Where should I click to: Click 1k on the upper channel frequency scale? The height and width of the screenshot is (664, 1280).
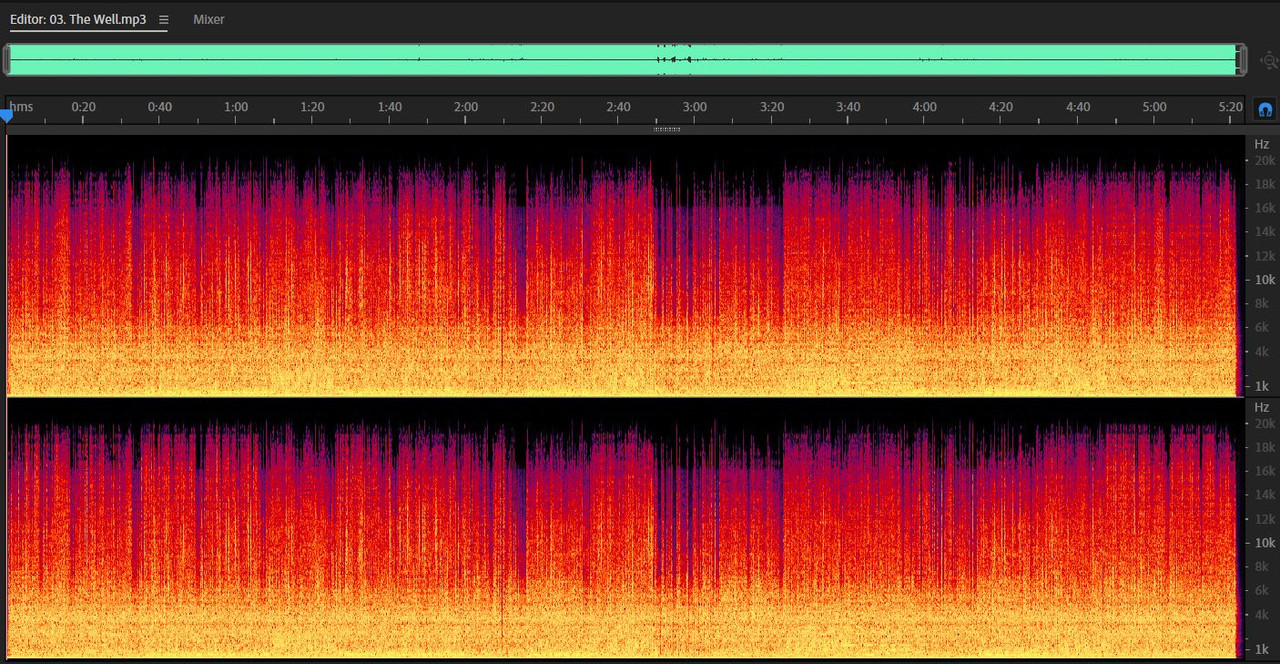tap(1262, 386)
